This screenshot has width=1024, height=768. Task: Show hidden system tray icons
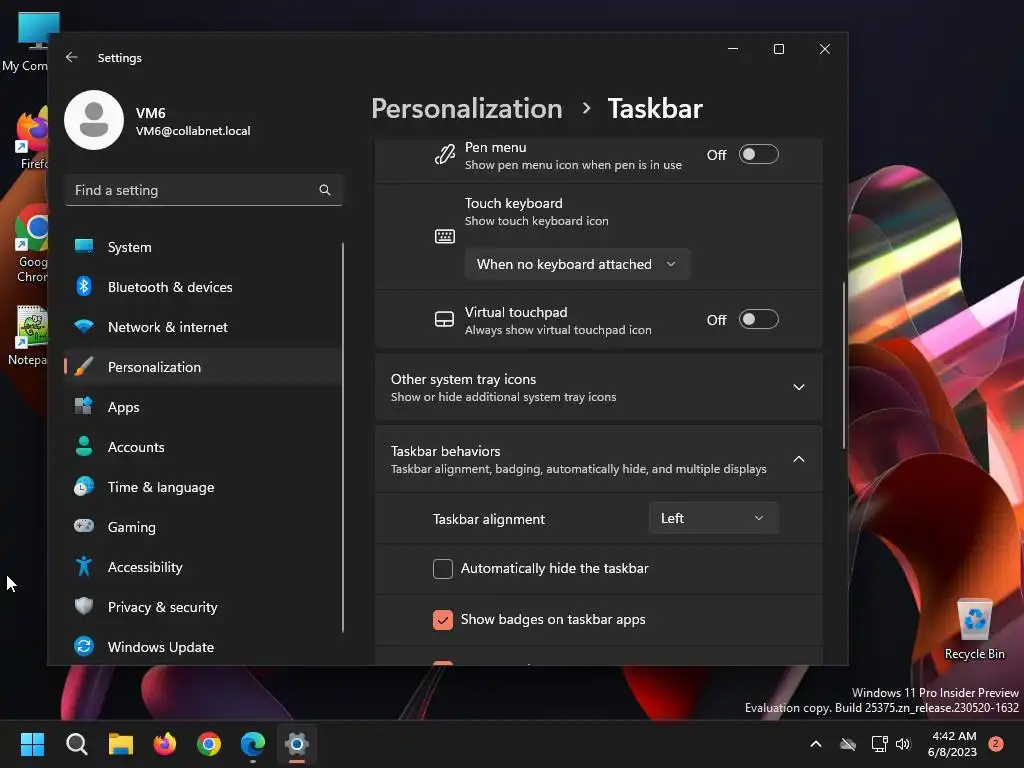816,744
